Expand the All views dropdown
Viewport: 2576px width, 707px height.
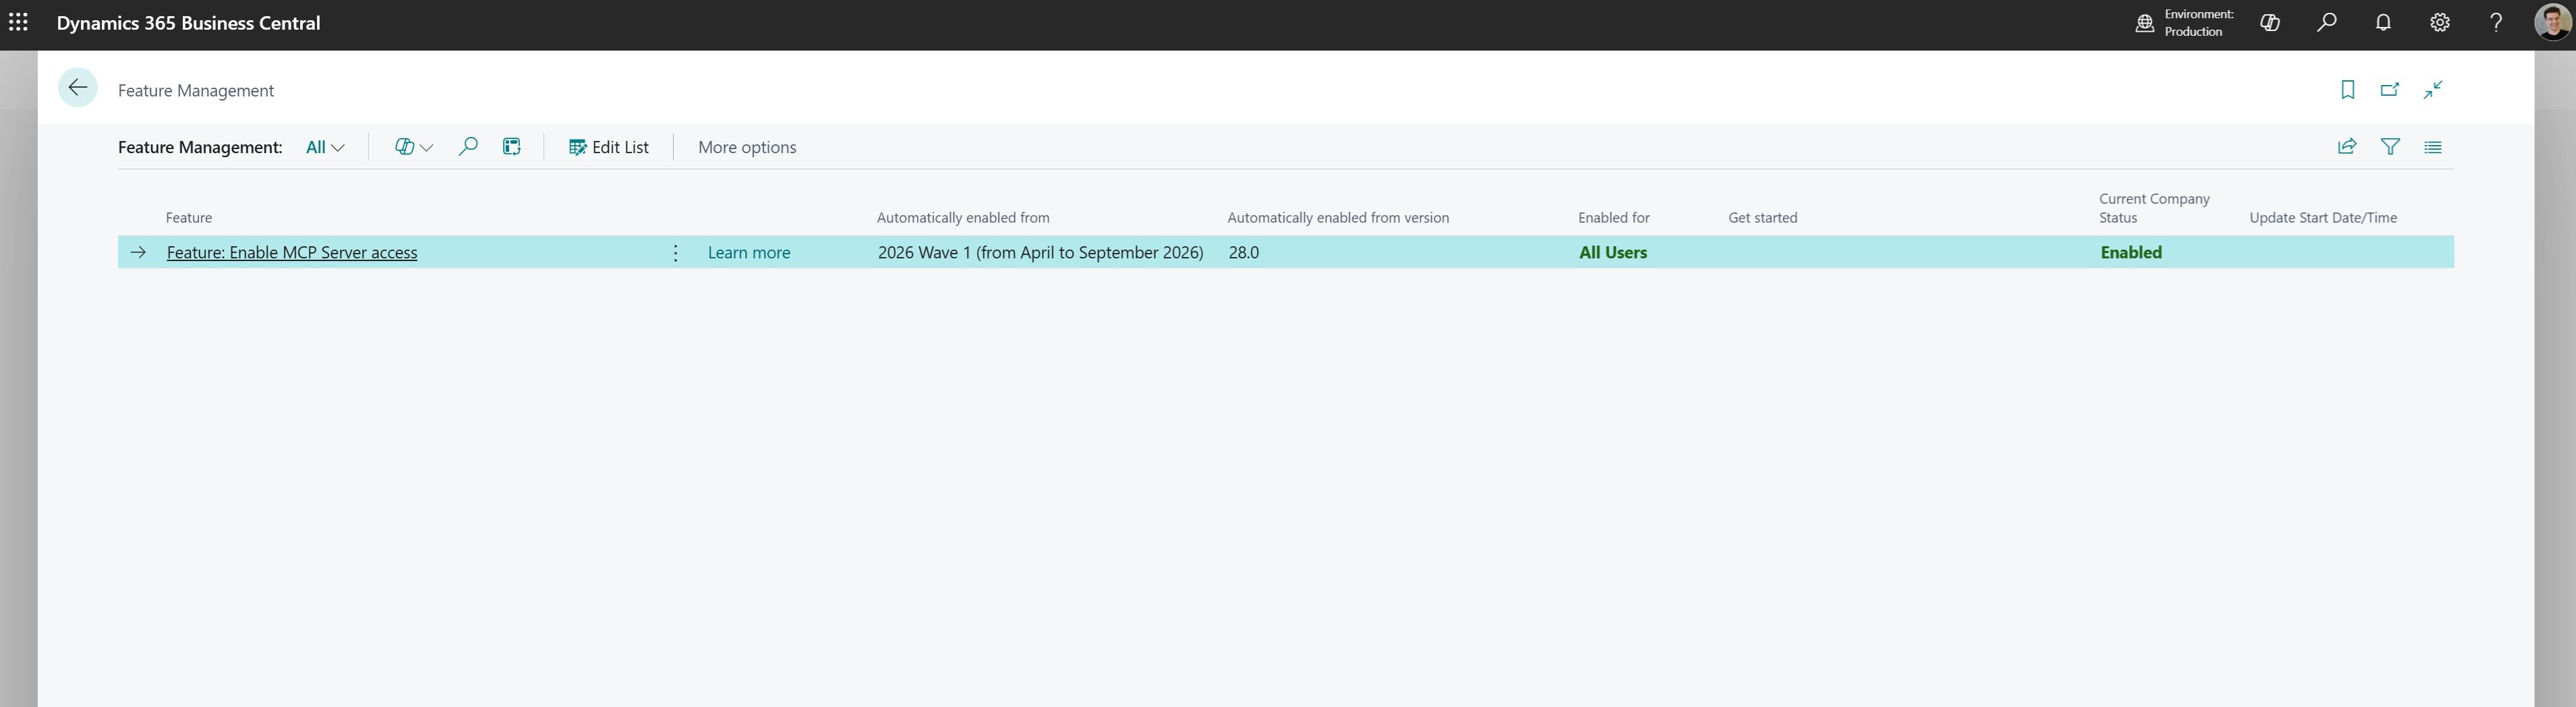325,147
